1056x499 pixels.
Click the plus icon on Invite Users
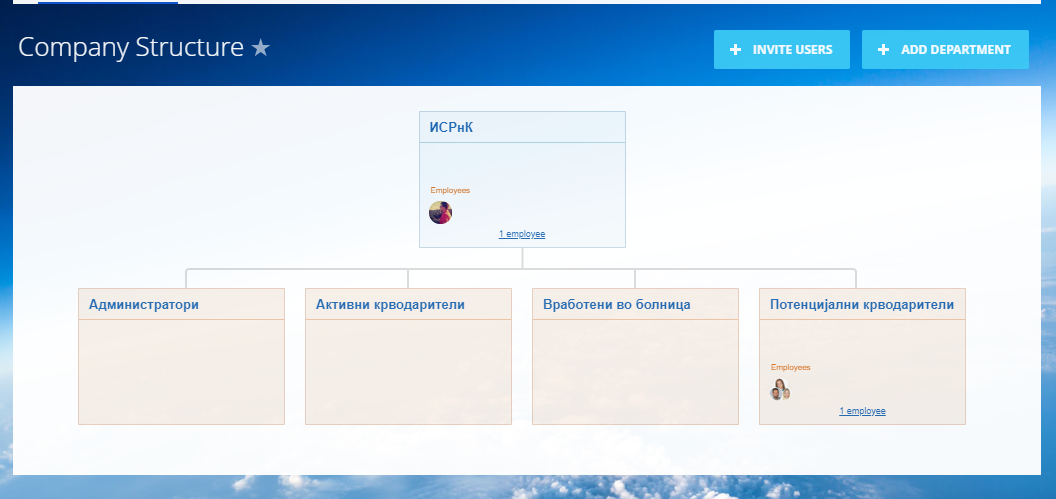pyautogui.click(x=736, y=50)
